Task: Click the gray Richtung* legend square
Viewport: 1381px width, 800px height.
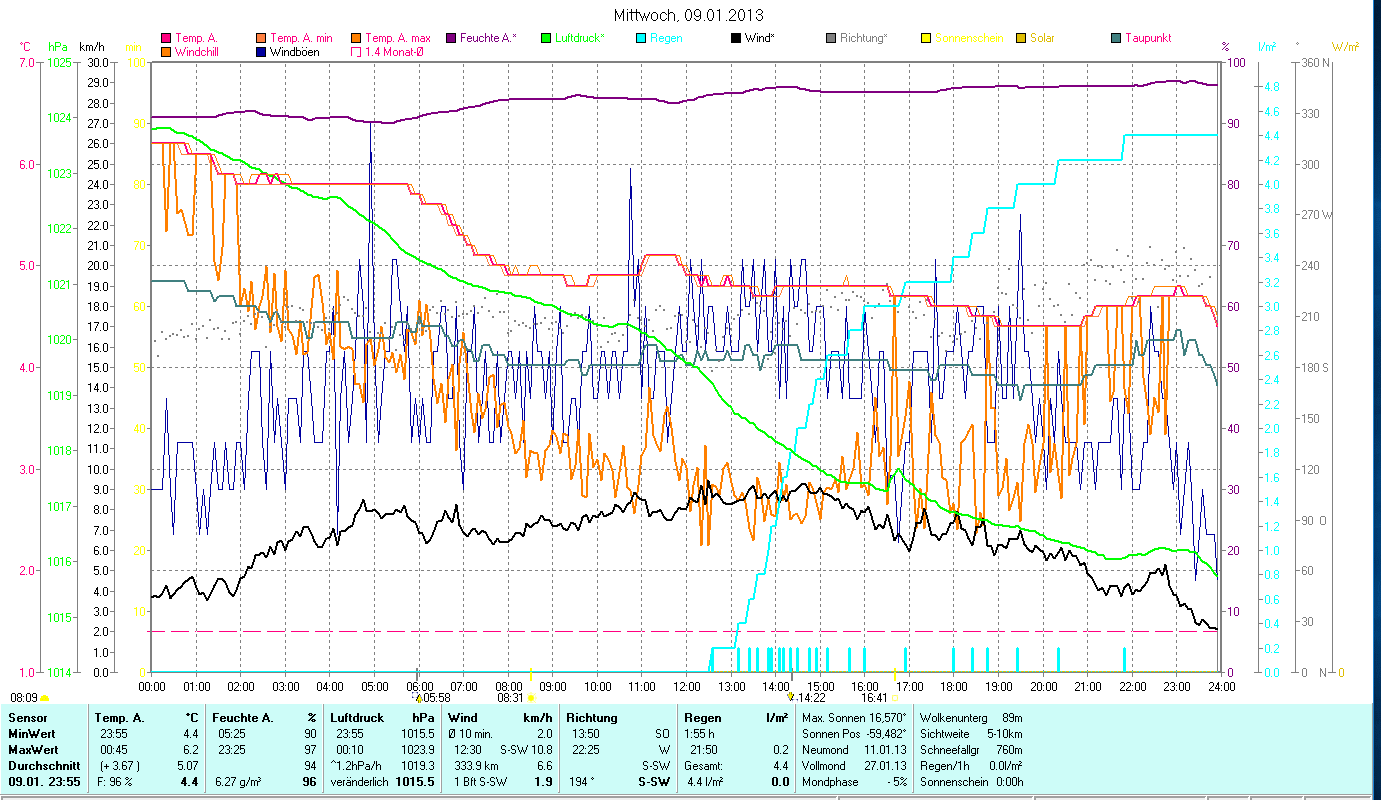Action: [831, 39]
